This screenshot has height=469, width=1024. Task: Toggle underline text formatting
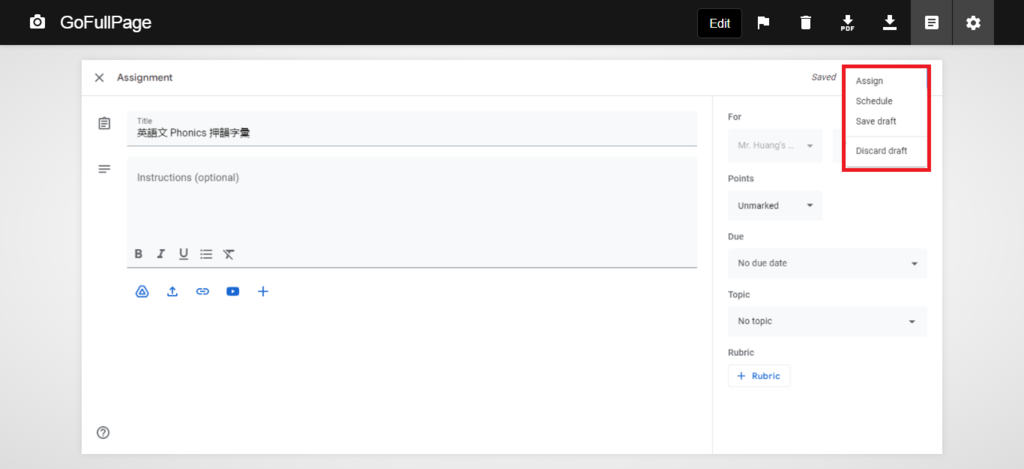[183, 254]
